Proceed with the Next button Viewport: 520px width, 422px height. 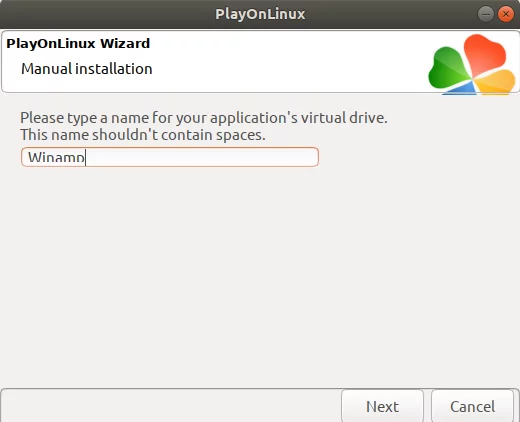[x=382, y=406]
